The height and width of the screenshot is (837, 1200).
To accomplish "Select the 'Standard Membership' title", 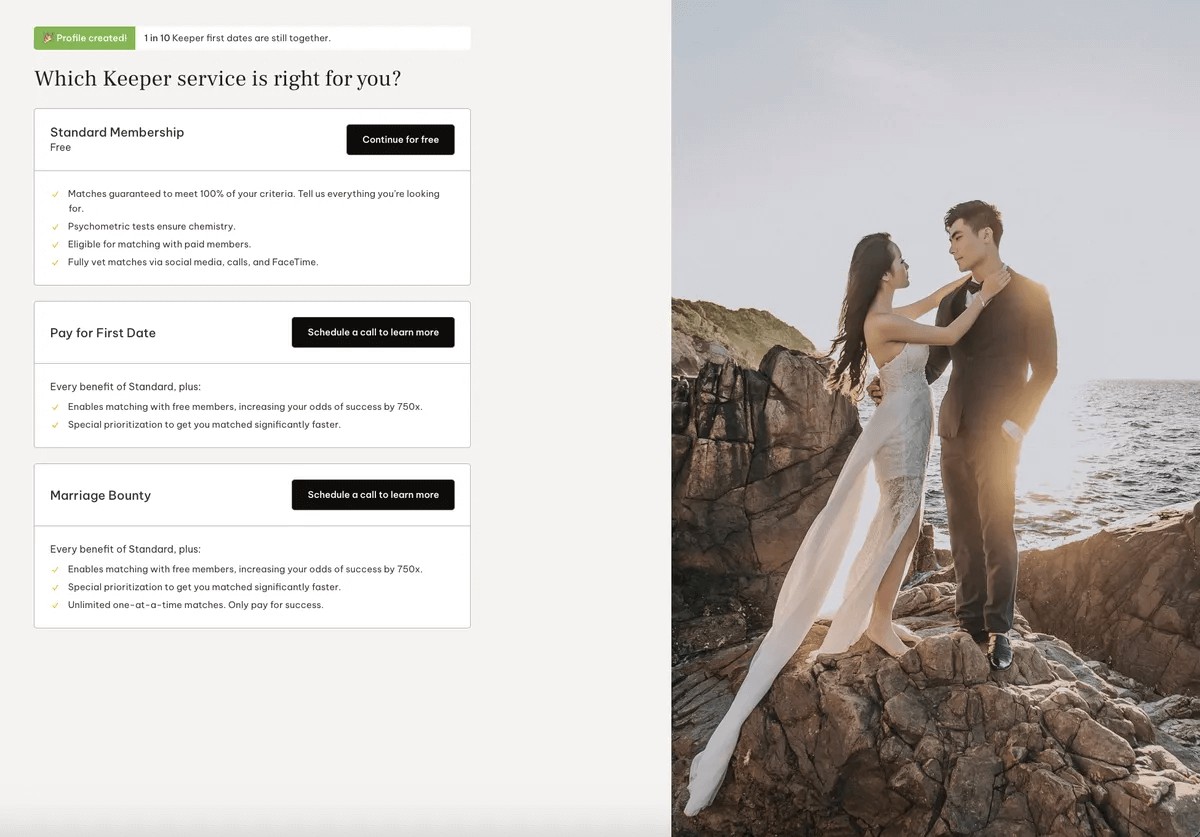I will [117, 132].
